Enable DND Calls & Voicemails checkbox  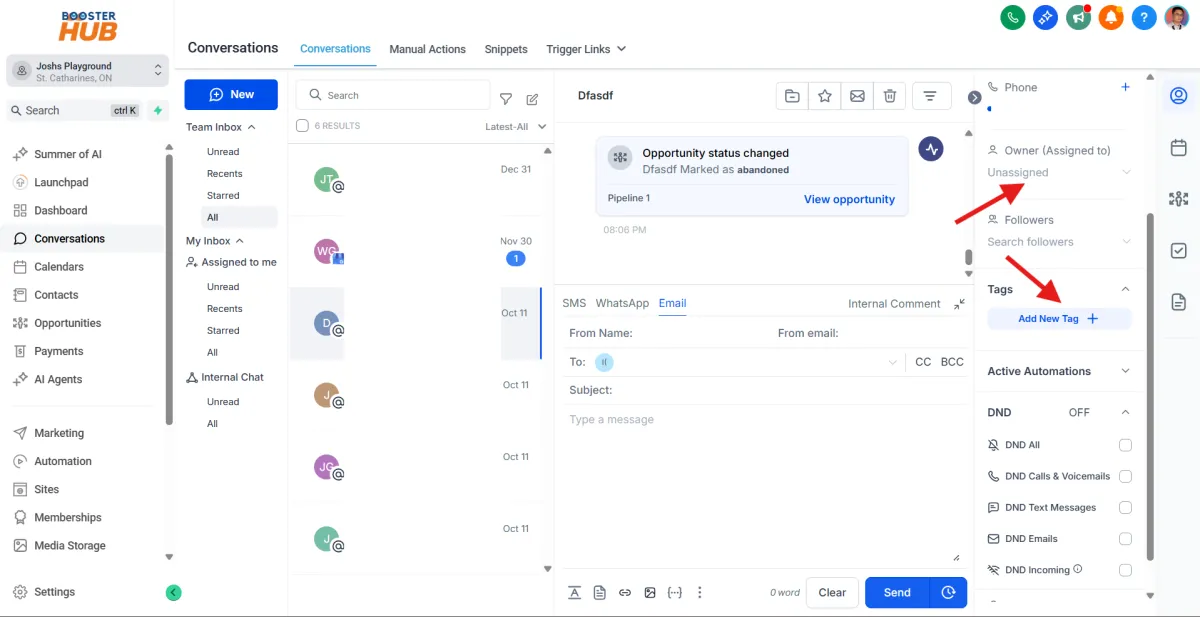click(1125, 476)
